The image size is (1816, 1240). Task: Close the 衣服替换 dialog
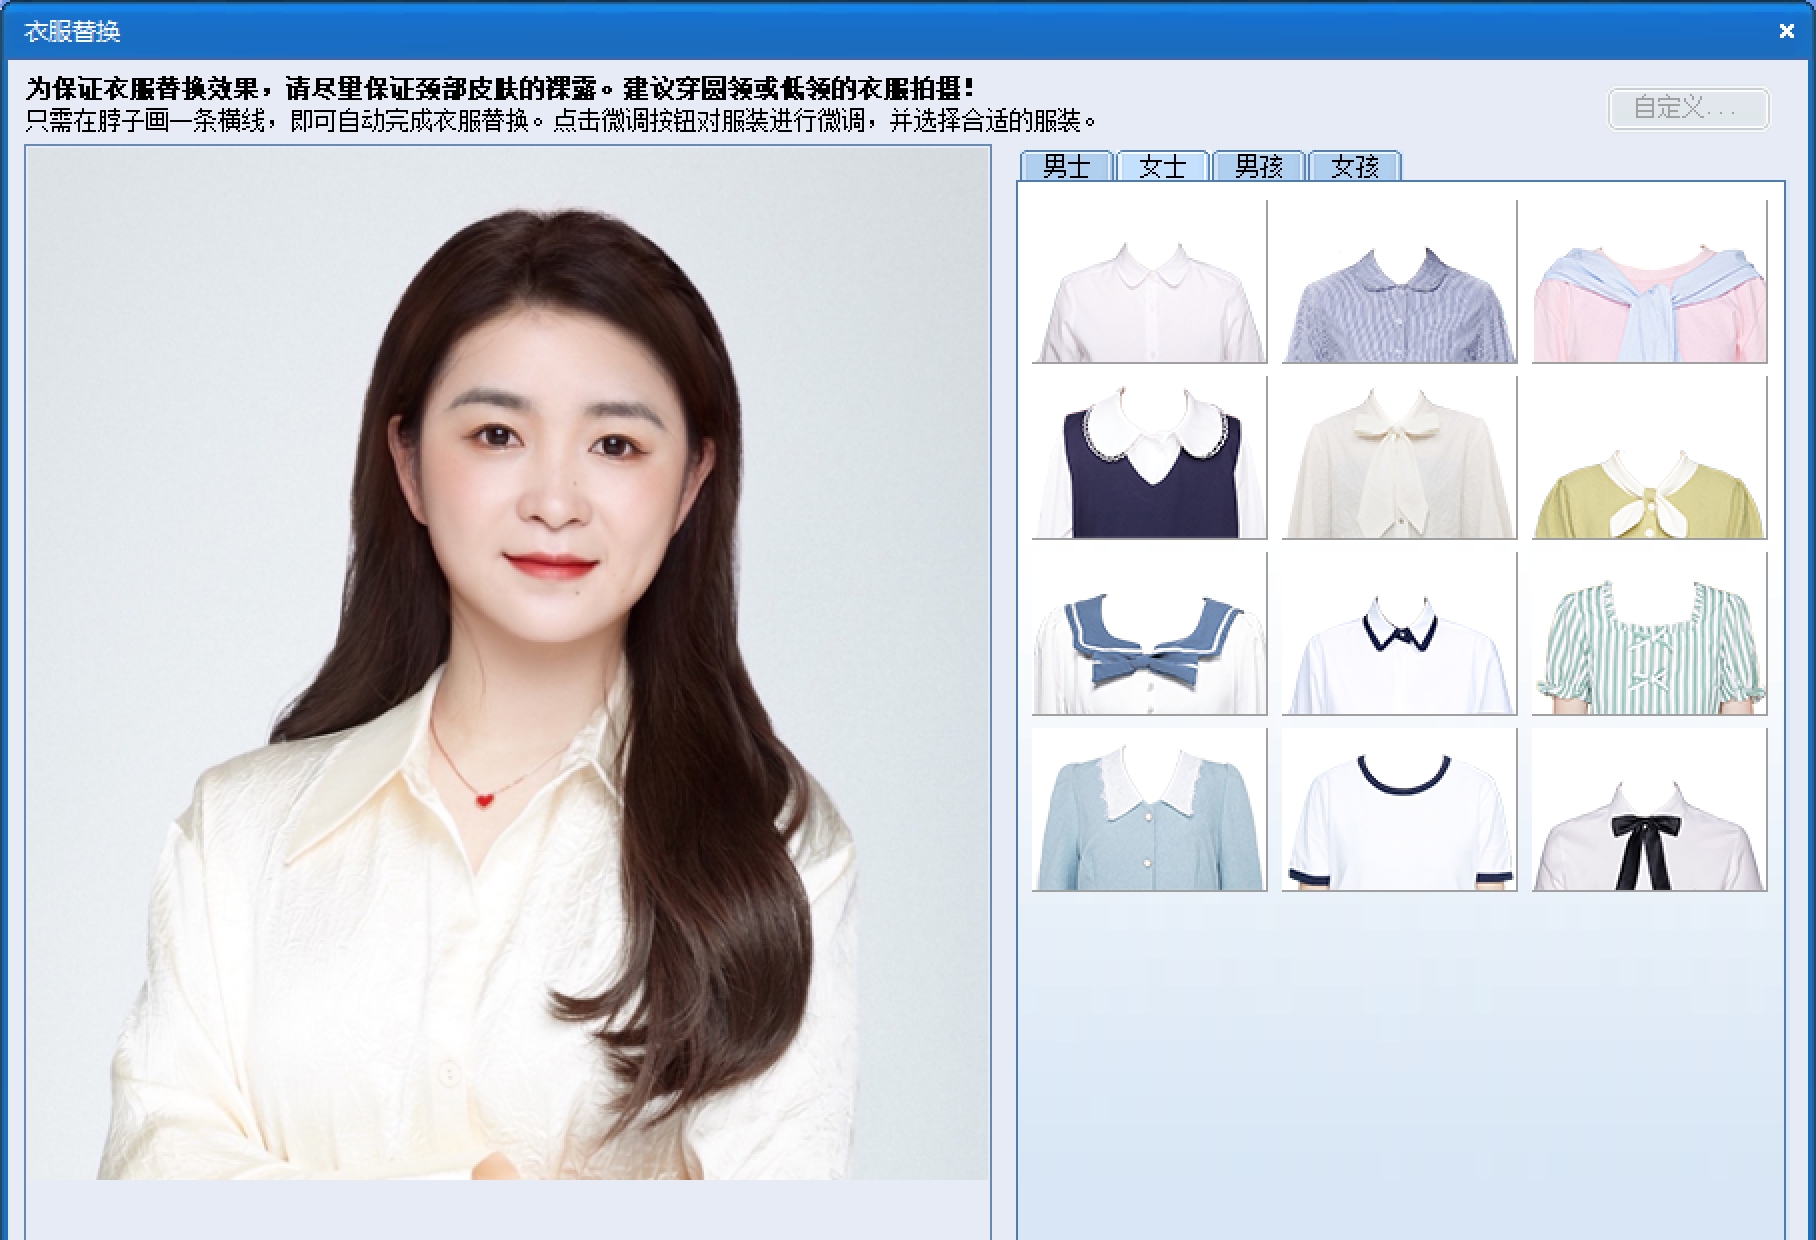[1787, 31]
